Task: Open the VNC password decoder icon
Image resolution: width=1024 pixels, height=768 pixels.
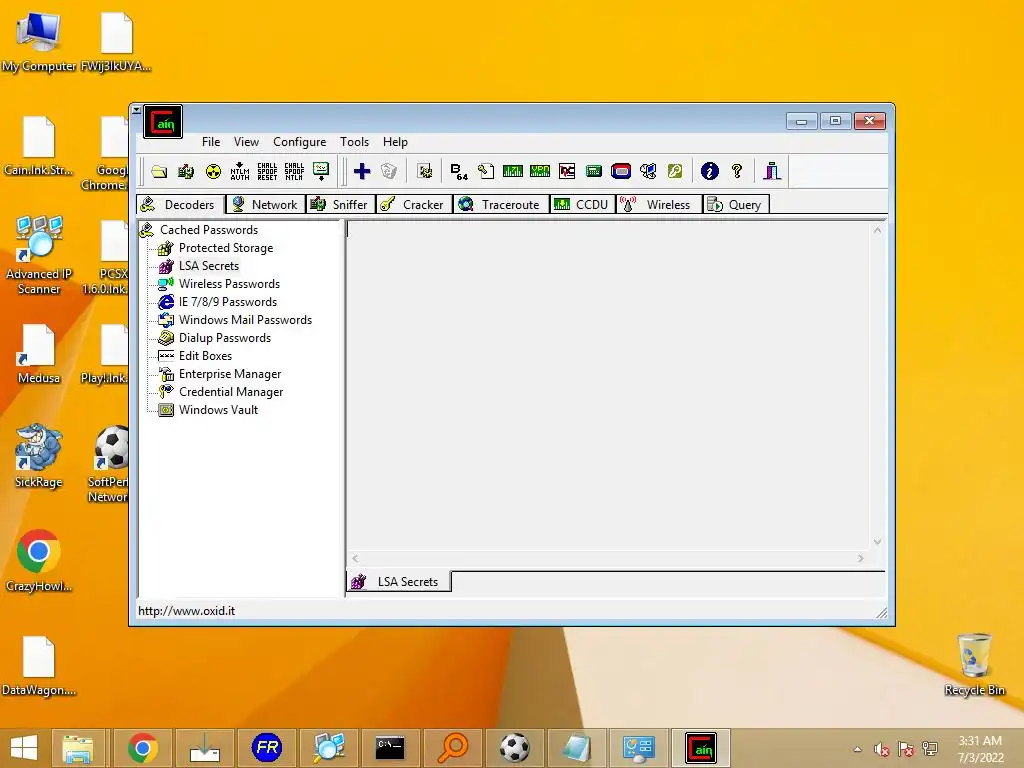Action: pyautogui.click(x=567, y=172)
